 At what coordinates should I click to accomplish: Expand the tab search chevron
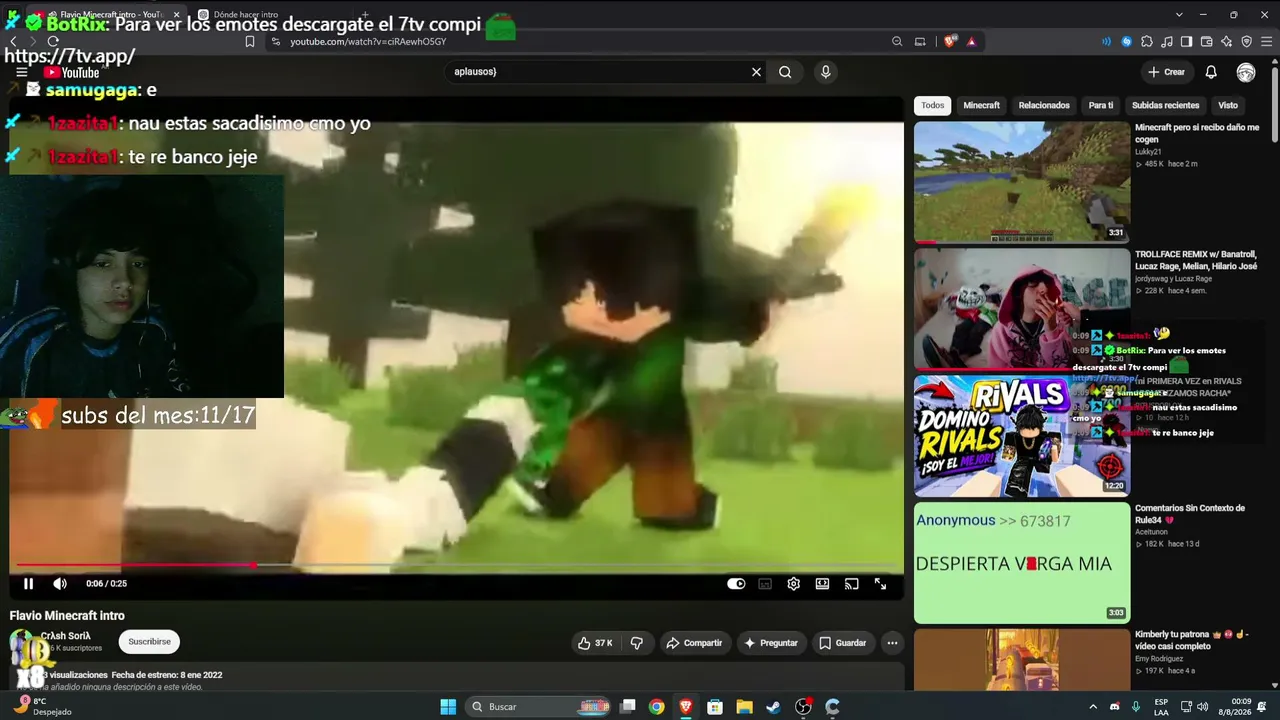(x=1179, y=15)
